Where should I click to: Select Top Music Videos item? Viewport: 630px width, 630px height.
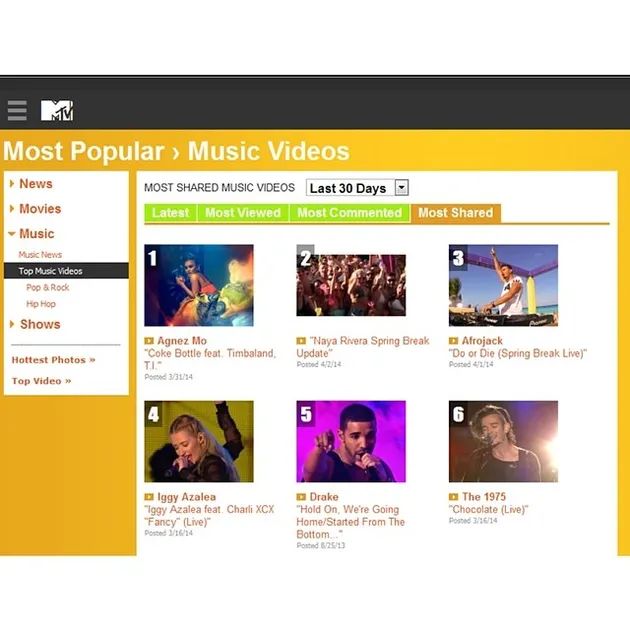[x=66, y=271]
